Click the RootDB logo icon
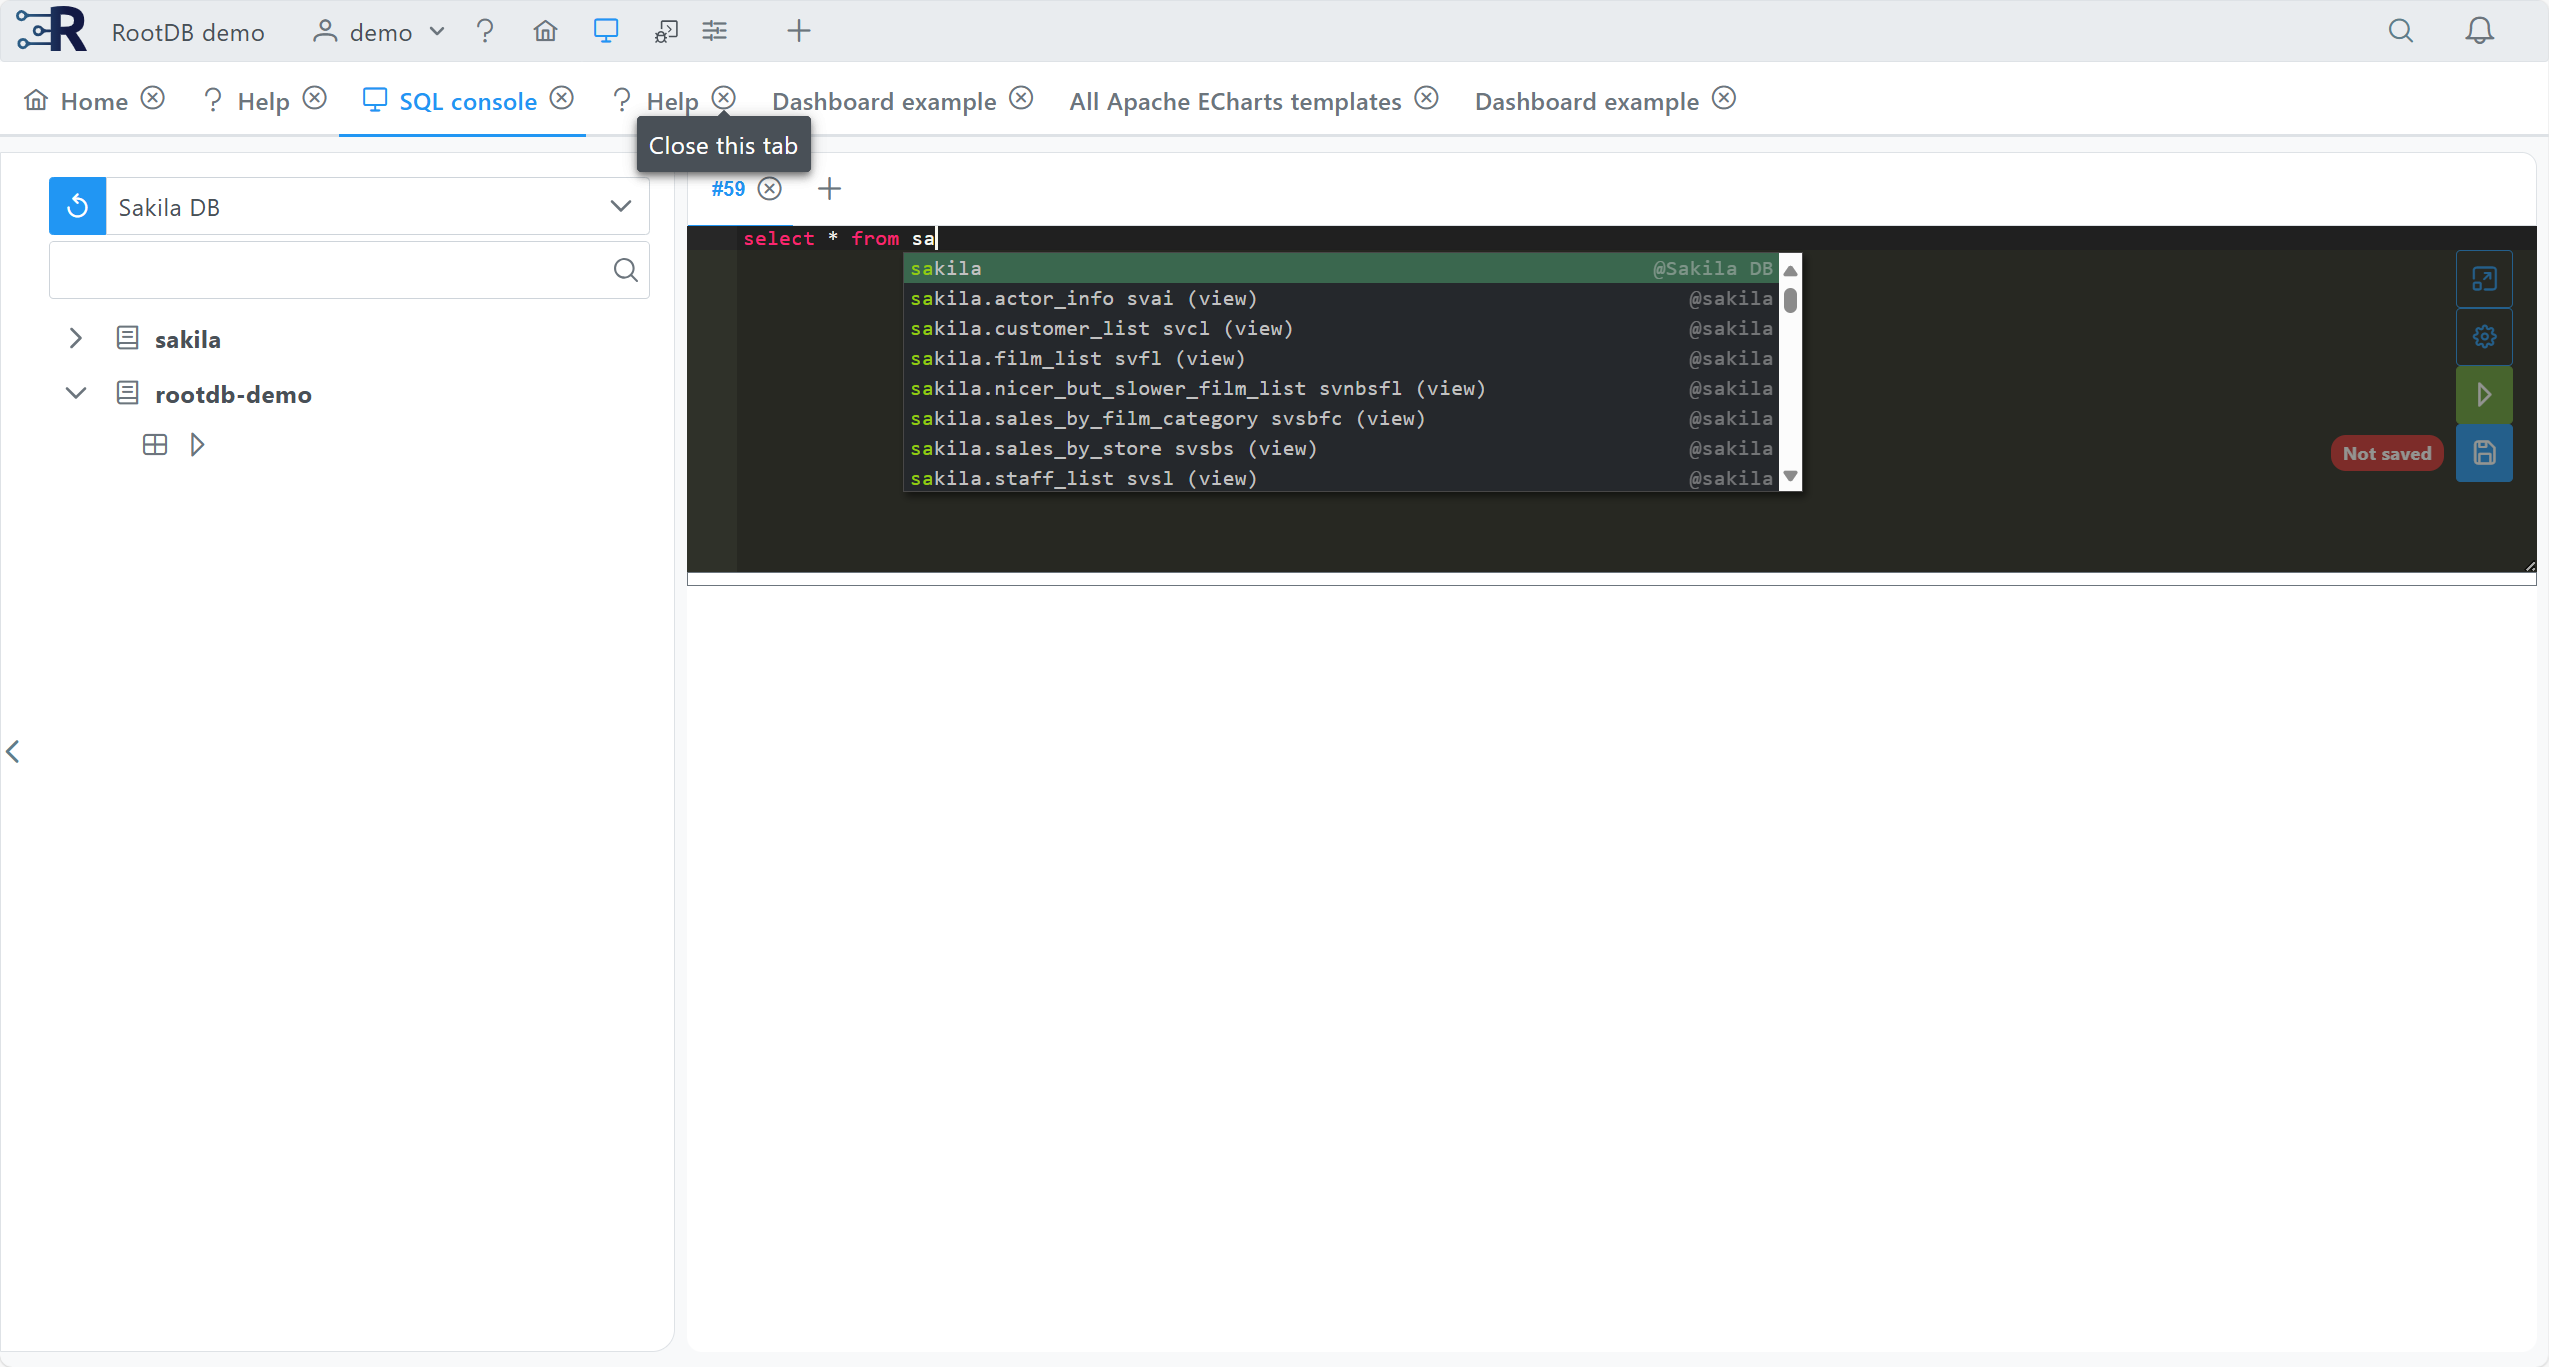Image resolution: width=2549 pixels, height=1367 pixels. [x=52, y=30]
